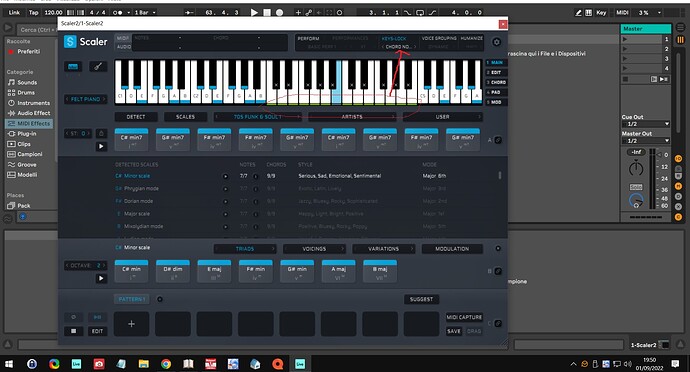
Task: Toggle VOICE GROUPING option
Action: pos(439,39)
